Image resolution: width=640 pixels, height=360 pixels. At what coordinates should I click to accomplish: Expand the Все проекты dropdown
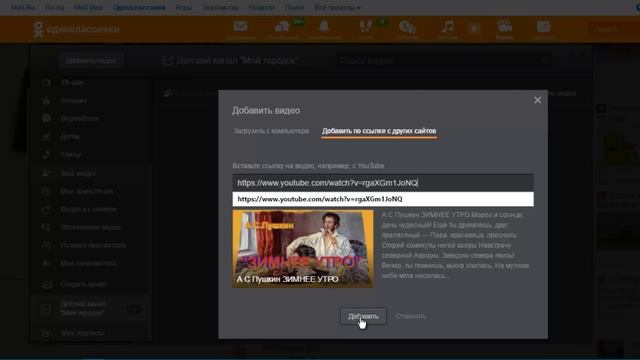(x=337, y=7)
